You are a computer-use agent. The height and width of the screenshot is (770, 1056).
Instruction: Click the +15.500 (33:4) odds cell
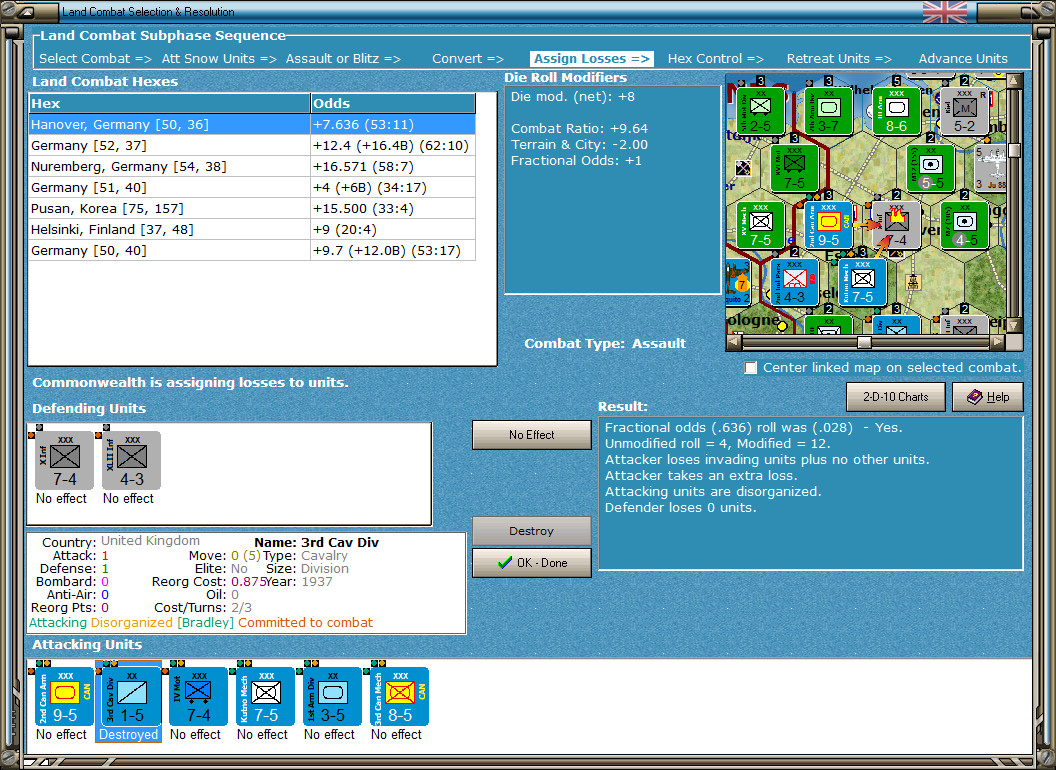tap(393, 209)
